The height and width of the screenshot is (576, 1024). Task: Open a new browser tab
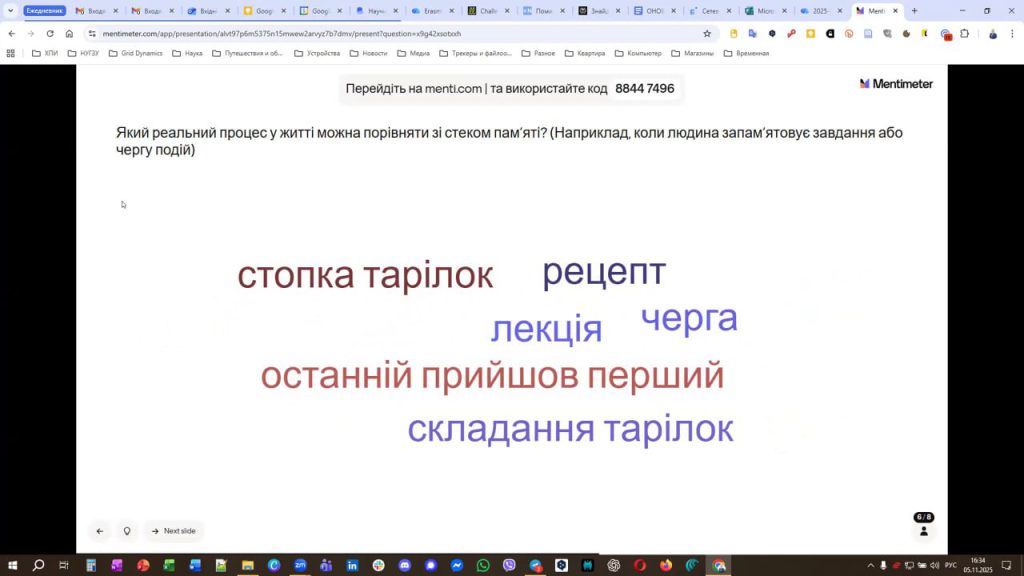[914, 10]
